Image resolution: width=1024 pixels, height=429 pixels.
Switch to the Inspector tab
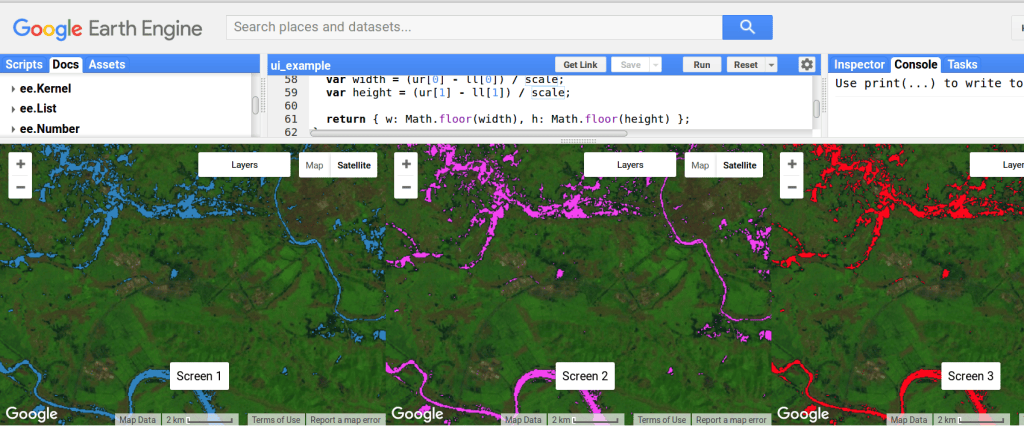point(859,65)
